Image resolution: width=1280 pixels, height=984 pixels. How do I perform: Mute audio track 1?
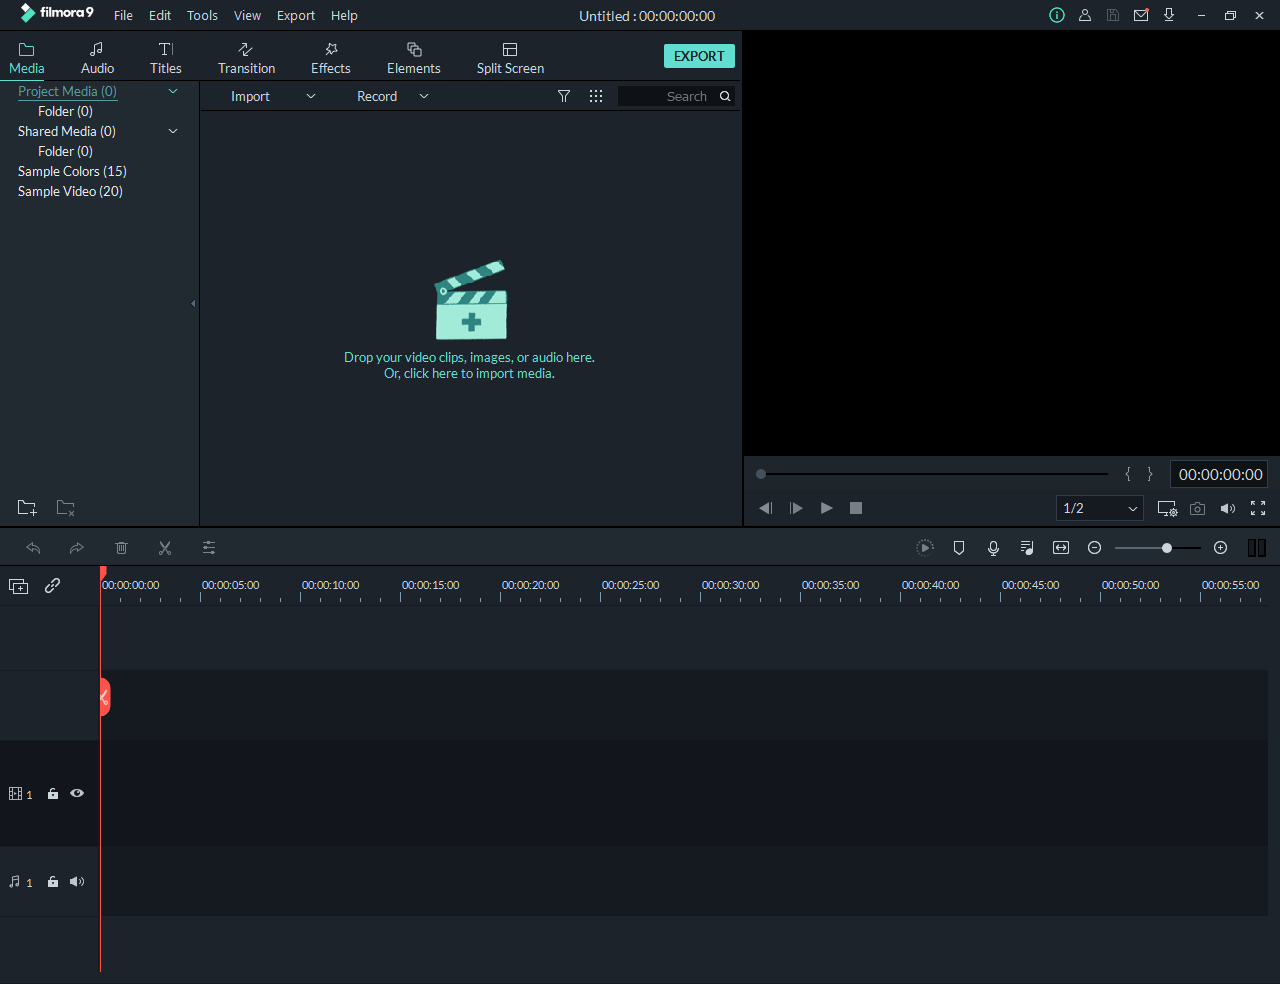point(77,881)
